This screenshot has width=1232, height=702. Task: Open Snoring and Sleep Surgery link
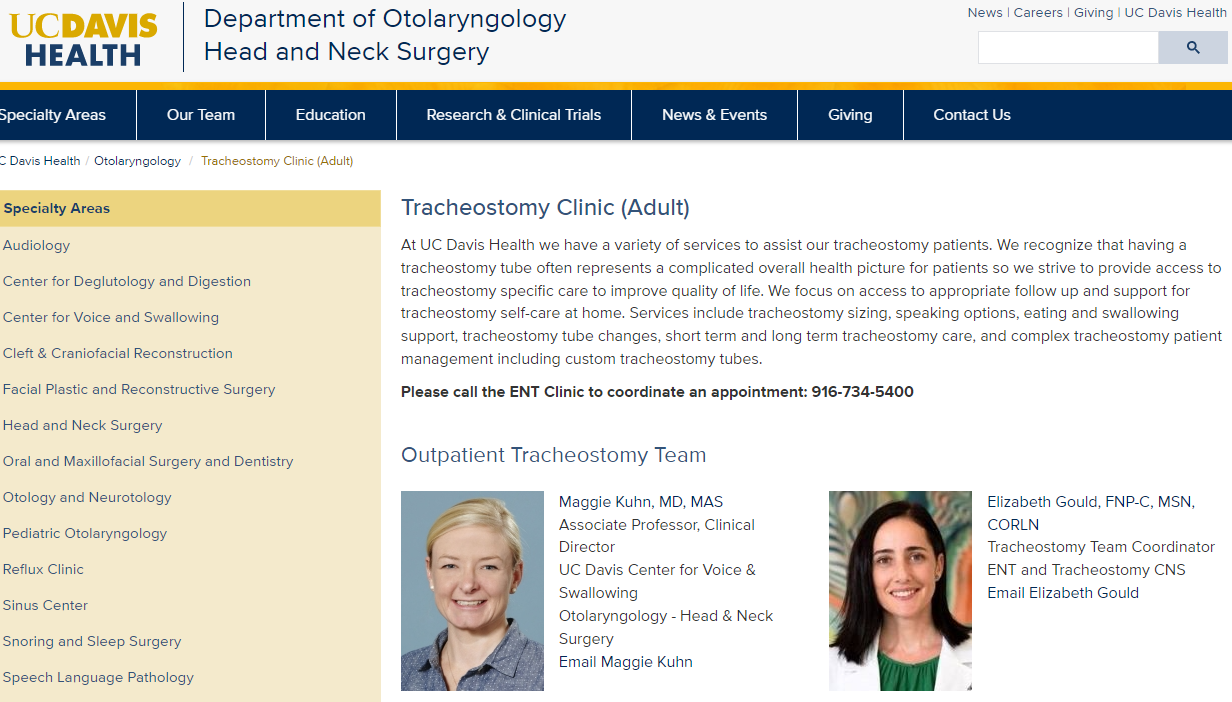click(x=92, y=641)
